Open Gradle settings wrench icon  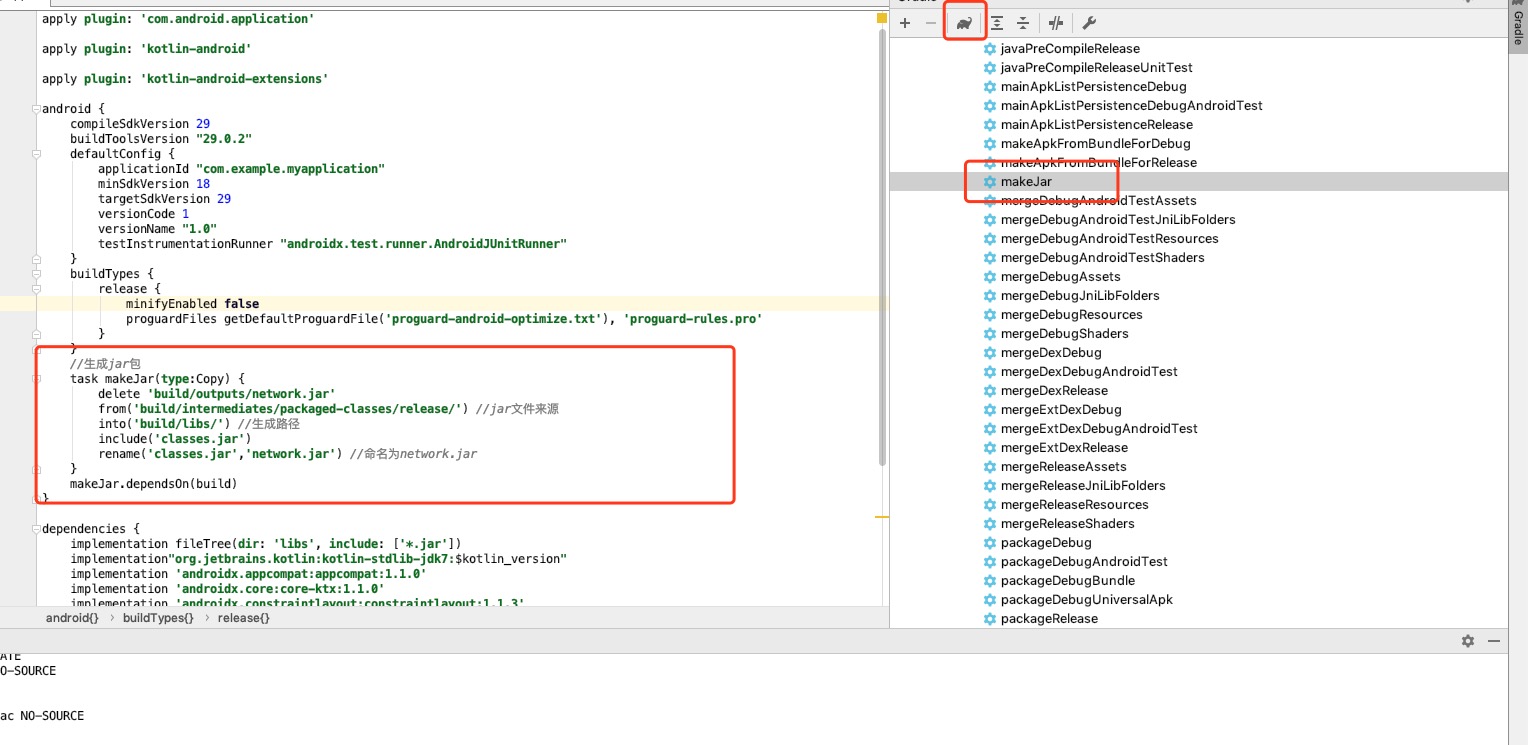(1090, 23)
